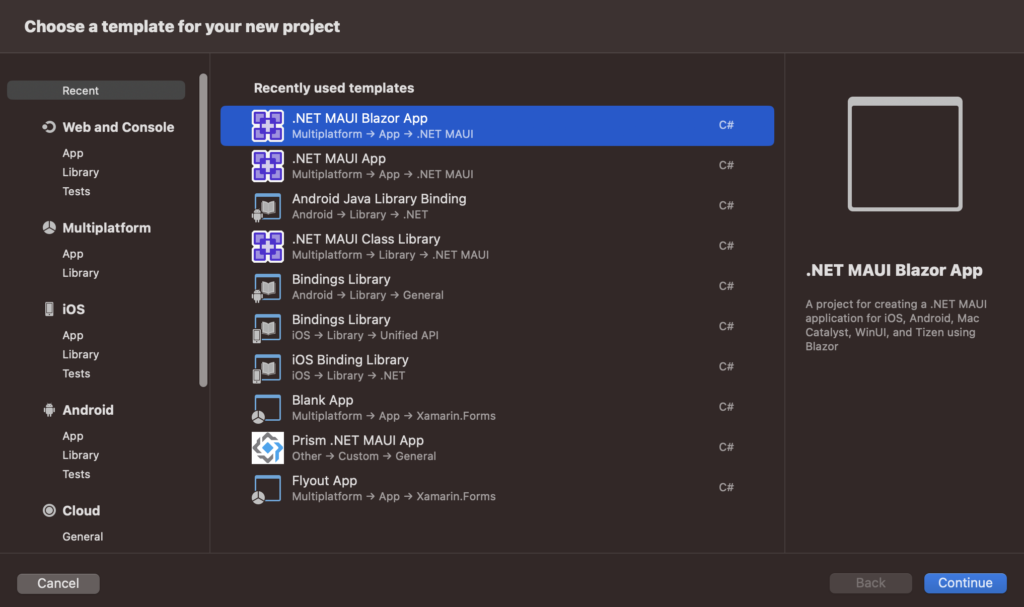Open the C# language selector for .NET MAUI App
Image resolution: width=1024 pixels, height=607 pixels.
coord(727,166)
